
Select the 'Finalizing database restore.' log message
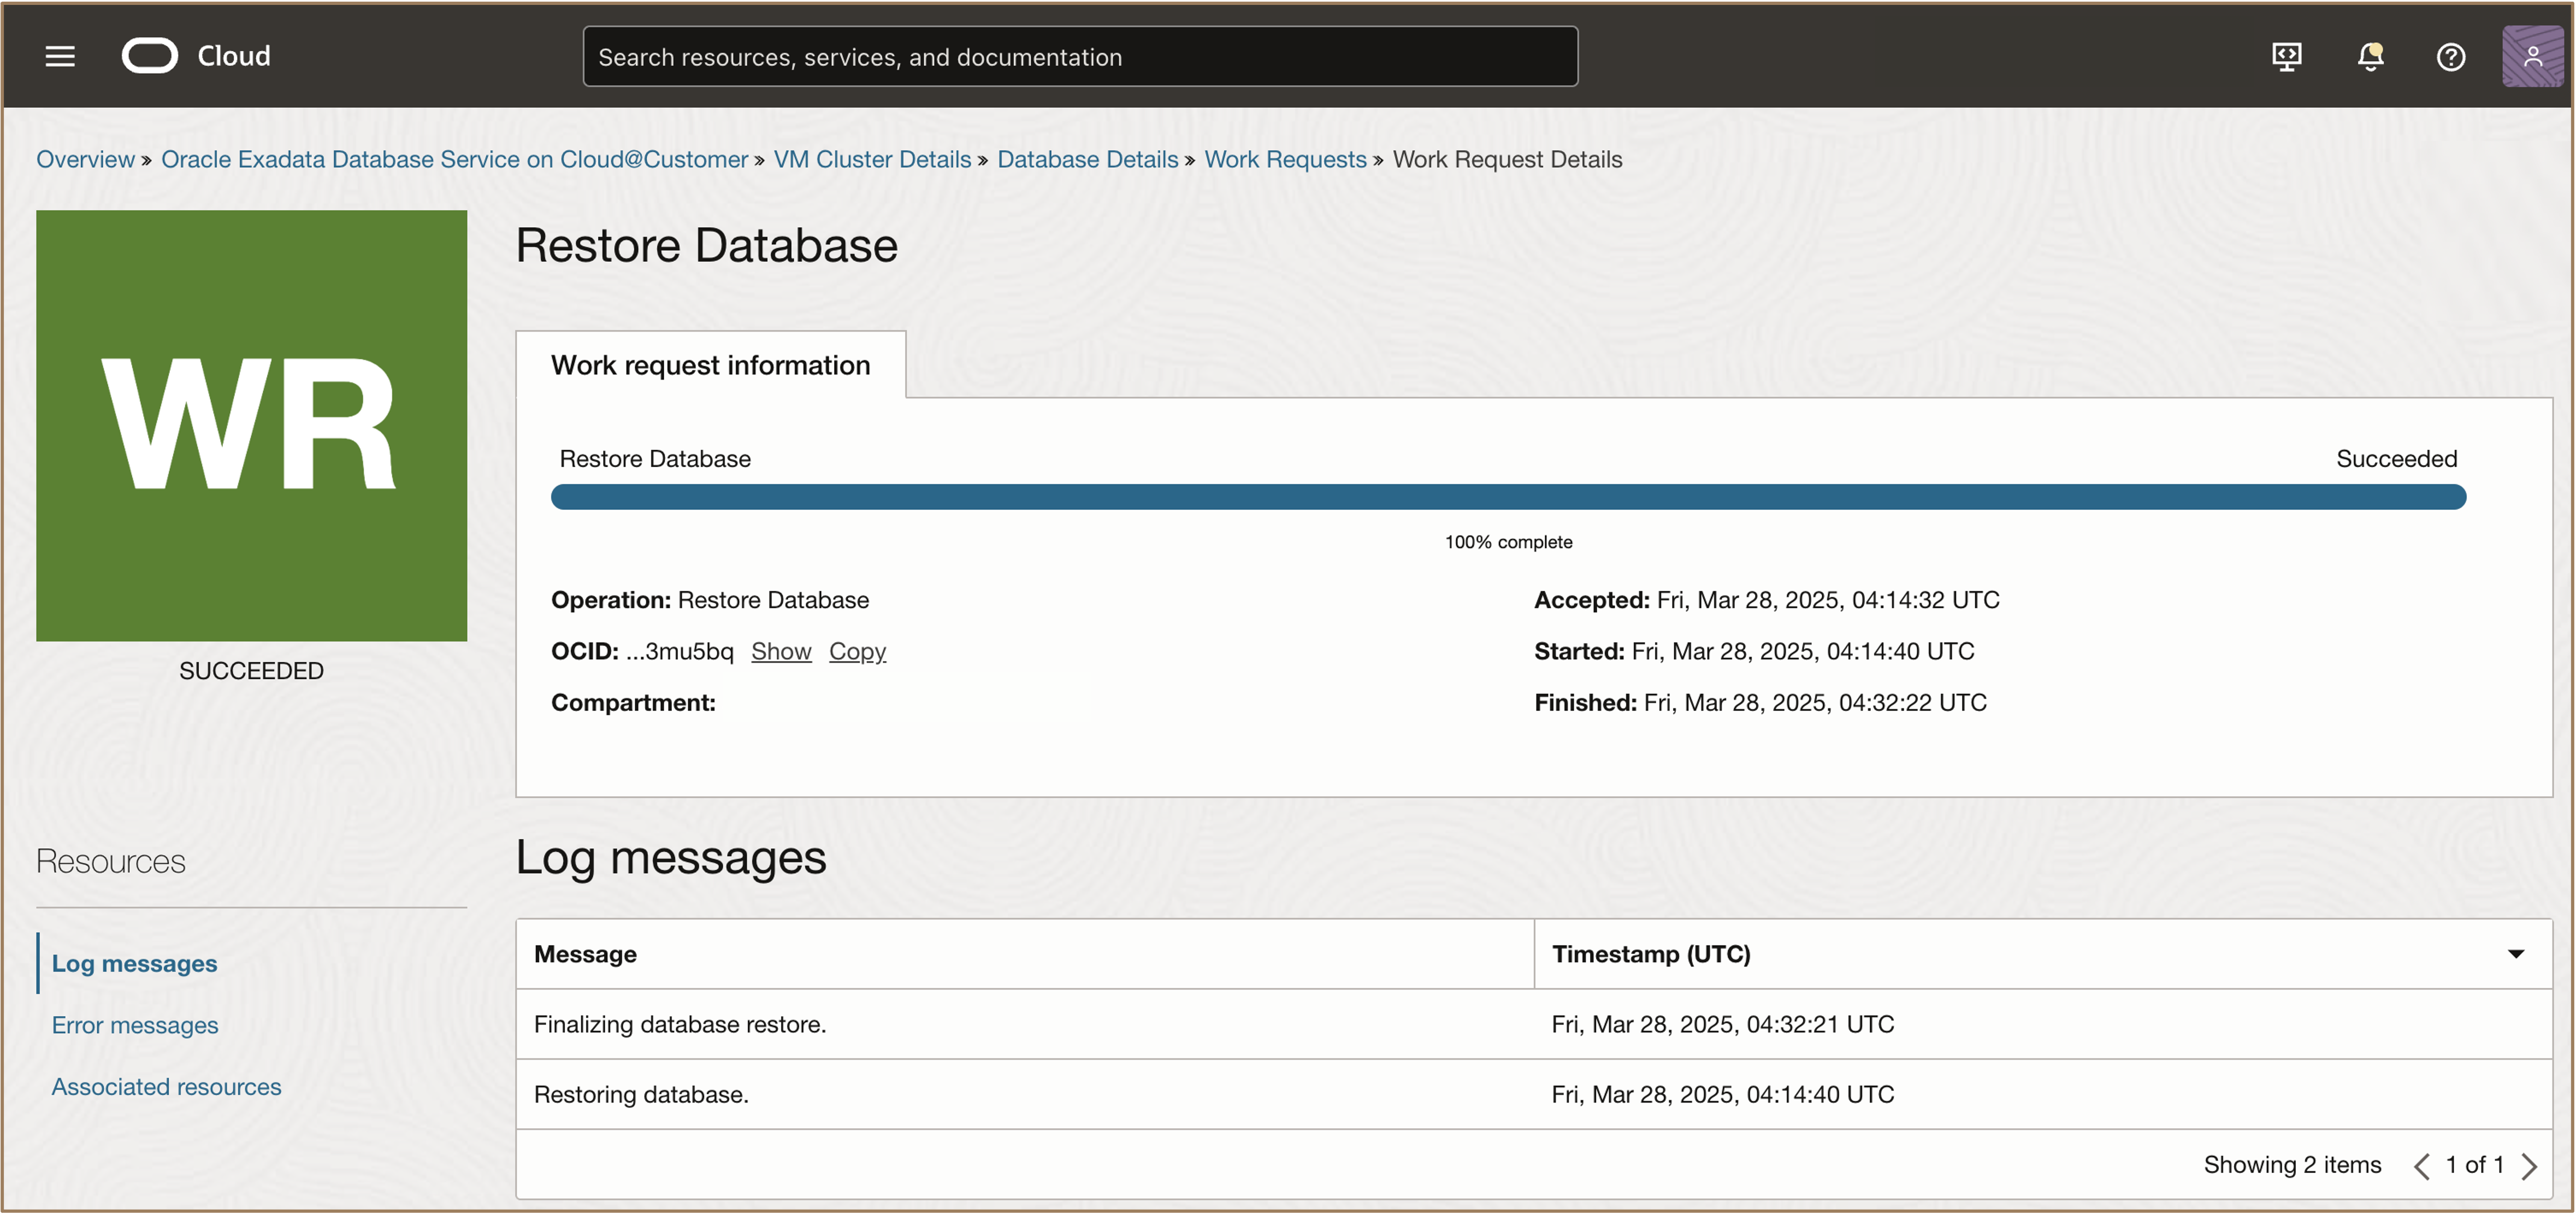point(680,1024)
